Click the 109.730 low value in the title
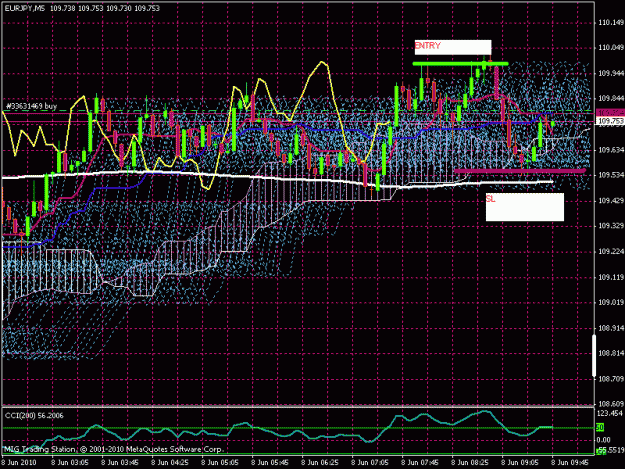 click(119, 8)
